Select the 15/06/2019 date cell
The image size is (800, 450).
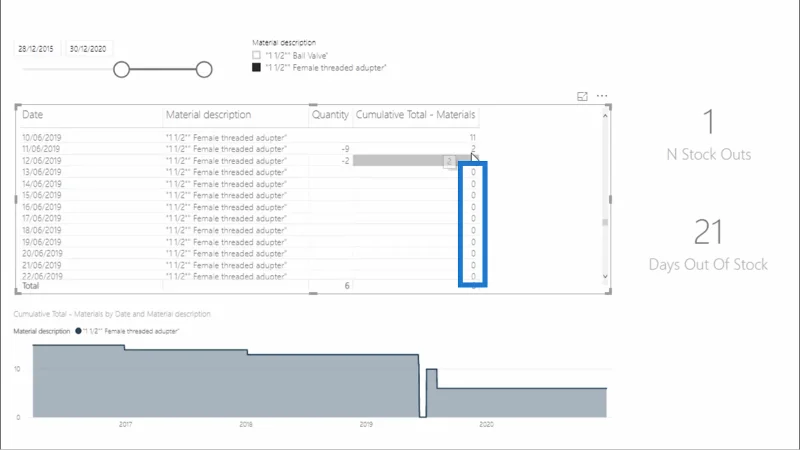[x=41, y=195]
